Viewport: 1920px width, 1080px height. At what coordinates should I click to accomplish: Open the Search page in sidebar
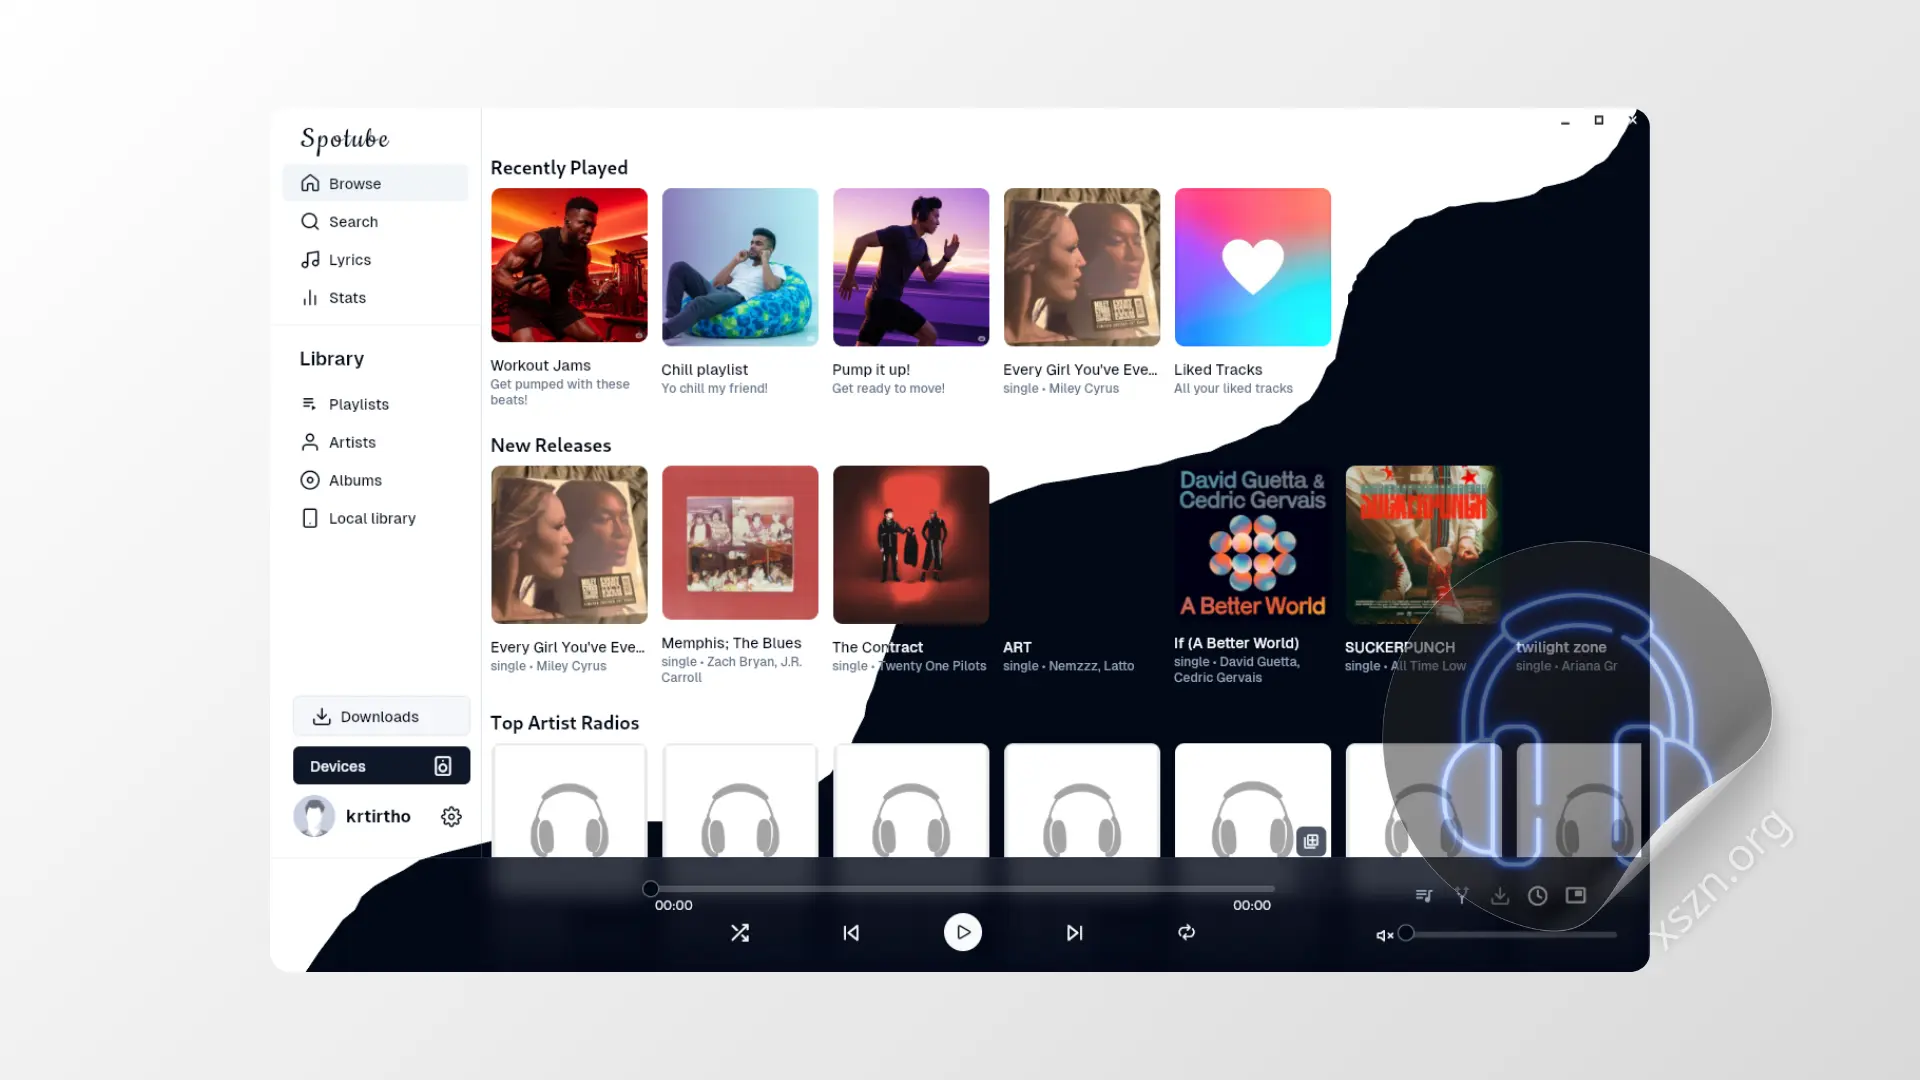pos(353,222)
